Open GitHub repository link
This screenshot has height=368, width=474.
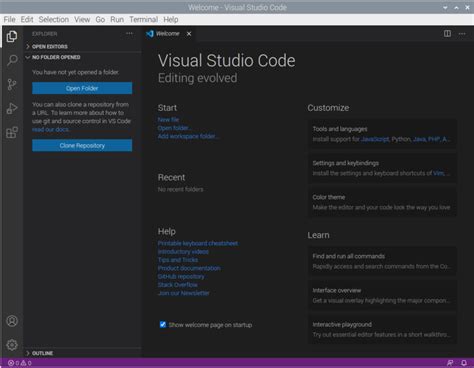(181, 277)
